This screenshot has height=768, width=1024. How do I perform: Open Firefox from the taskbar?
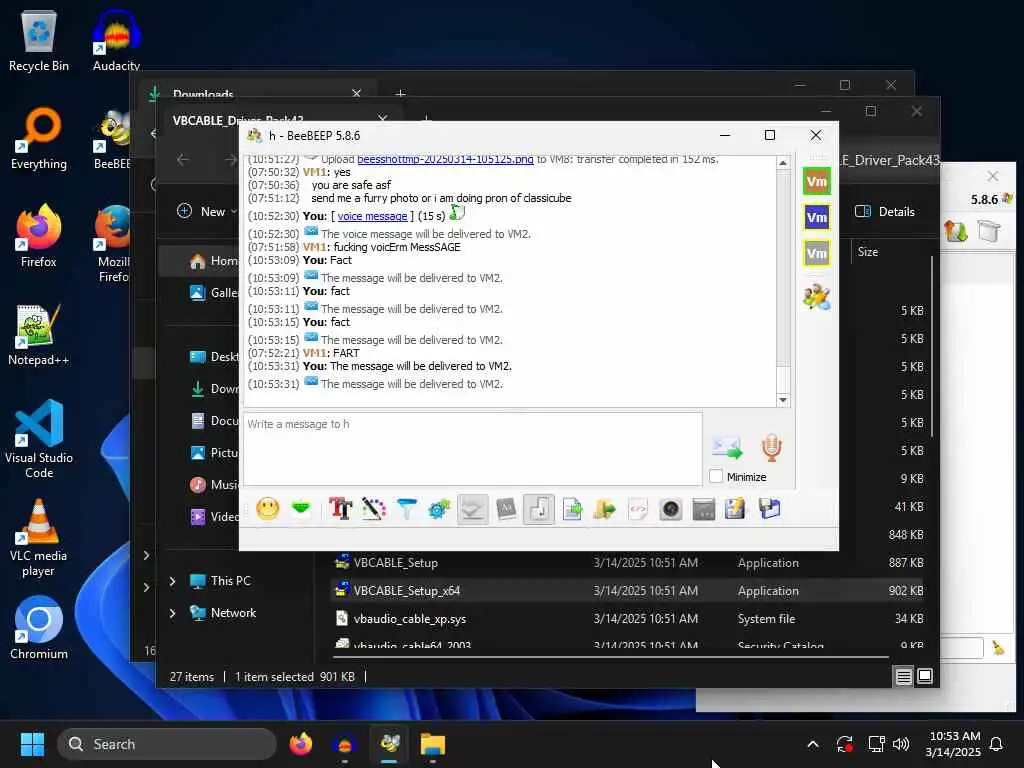pyautogui.click(x=301, y=744)
